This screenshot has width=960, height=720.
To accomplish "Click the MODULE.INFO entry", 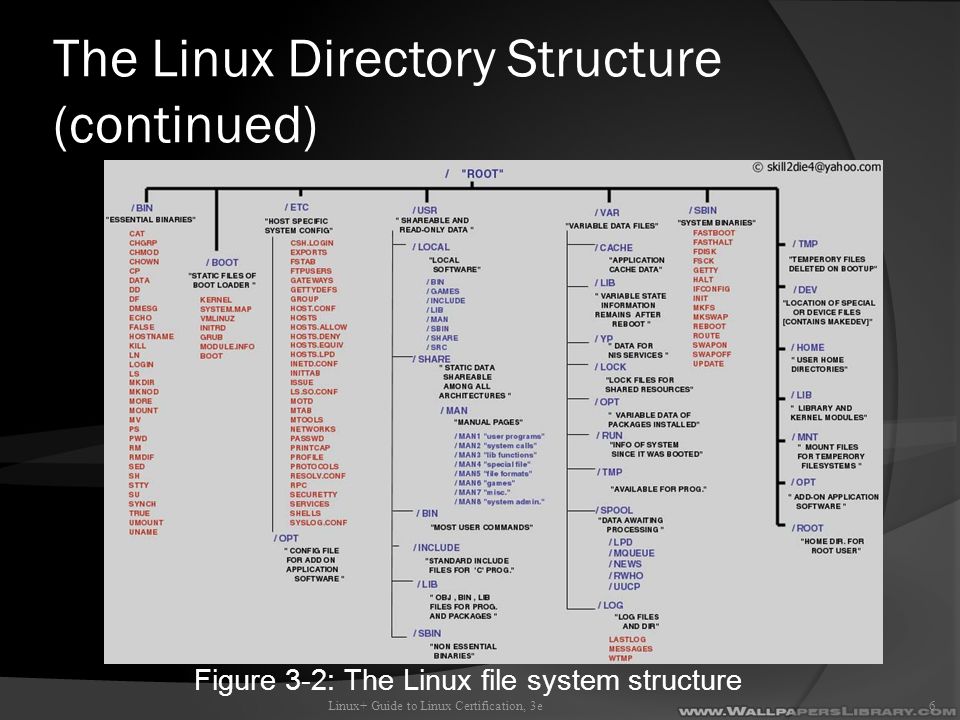I will click(x=227, y=347).
